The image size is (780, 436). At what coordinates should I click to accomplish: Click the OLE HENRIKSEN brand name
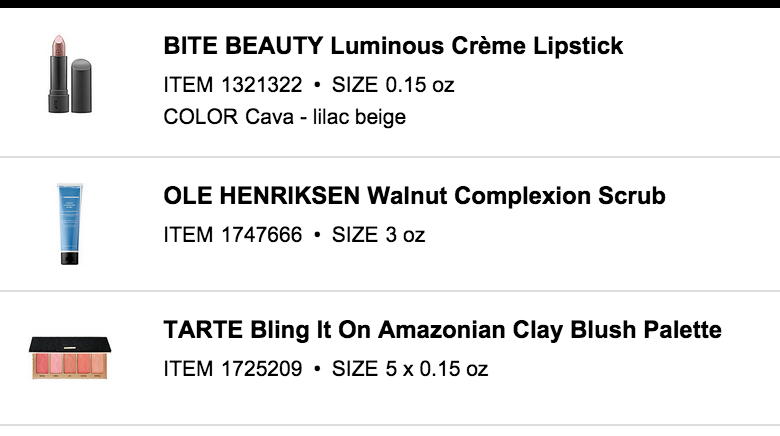coord(262,196)
